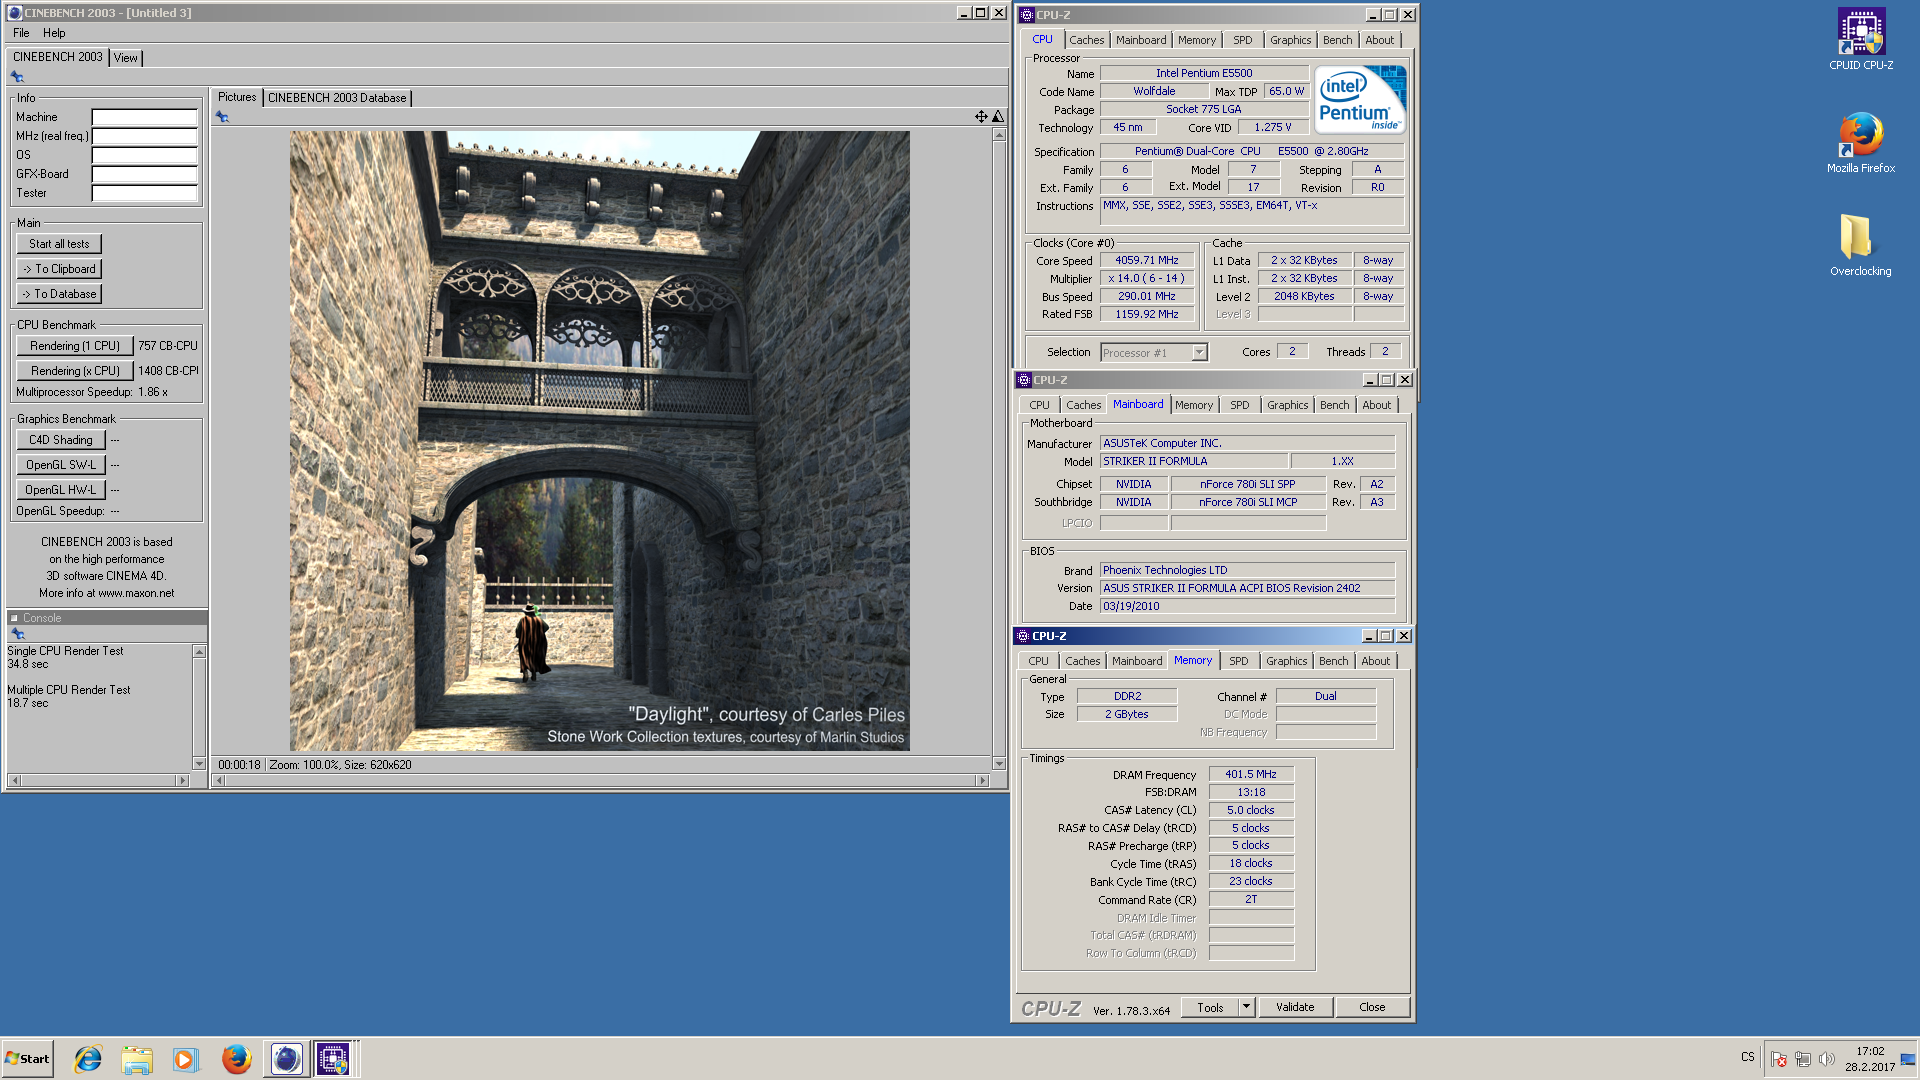Image resolution: width=1920 pixels, height=1080 pixels.
Task: Switch to CPU-Z taskbar button
Action: 334,1059
